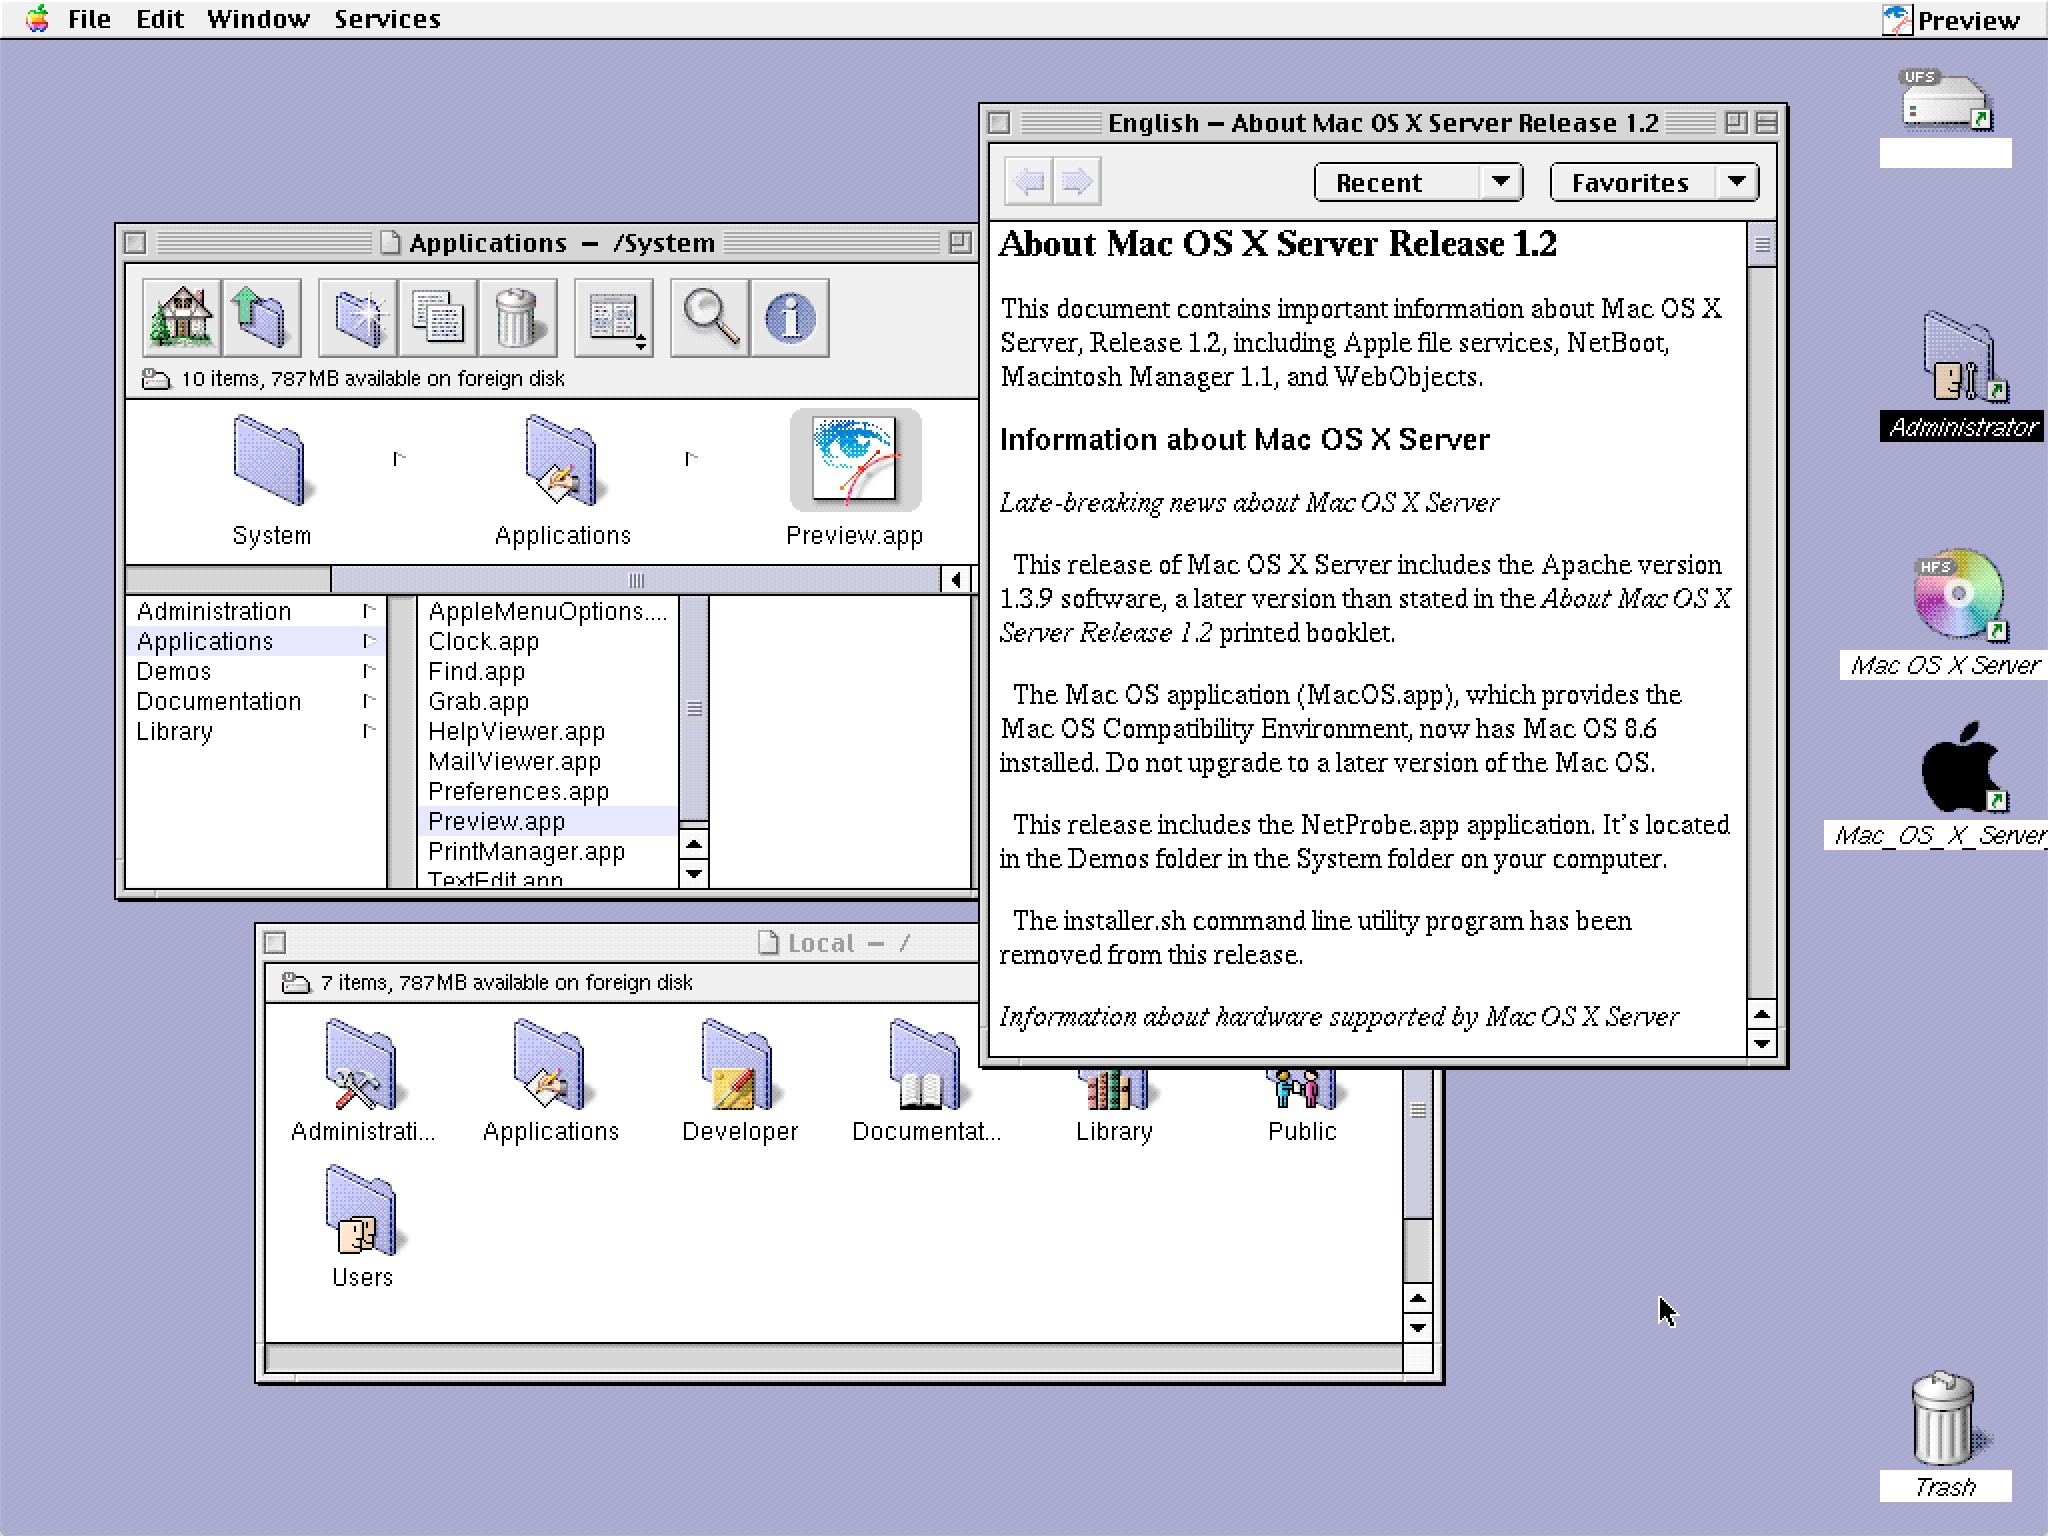Click the up-folder navigation toolbar icon
Viewport: 2048px width, 1536px height.
click(x=261, y=317)
